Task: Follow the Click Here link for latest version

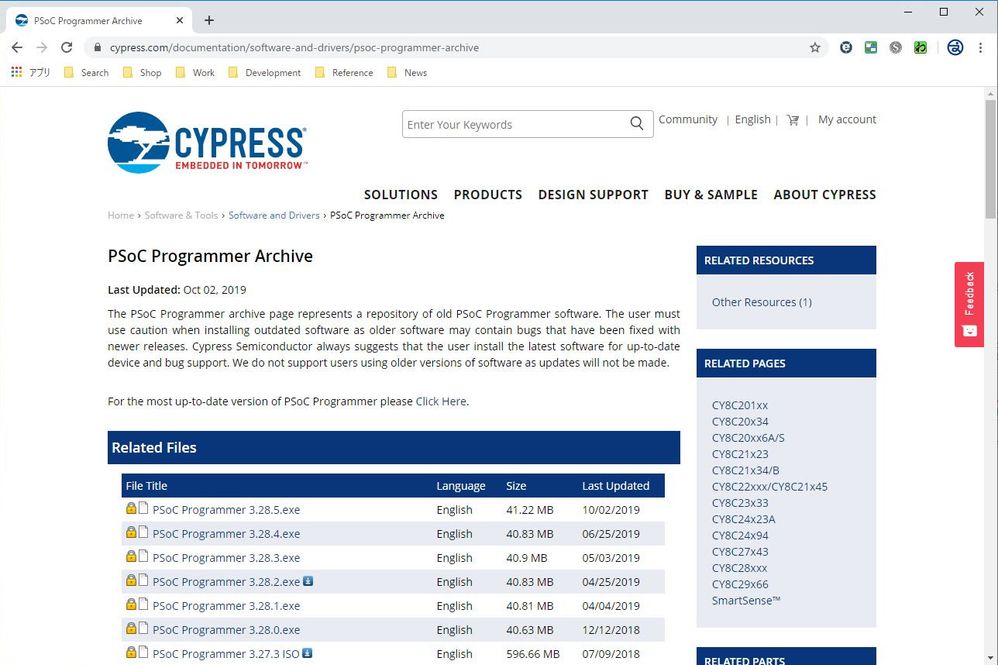Action: (x=441, y=402)
